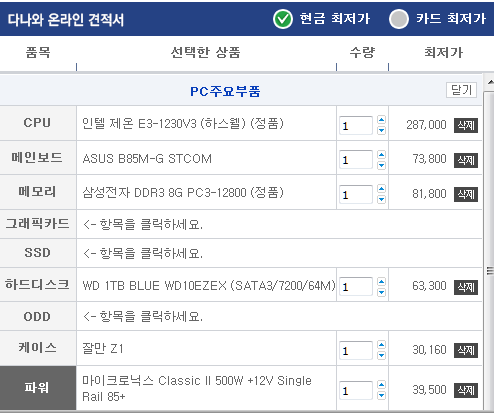The image size is (494, 413).
Task: Delete the CPU item with 삭제
Action: [x=466, y=125]
